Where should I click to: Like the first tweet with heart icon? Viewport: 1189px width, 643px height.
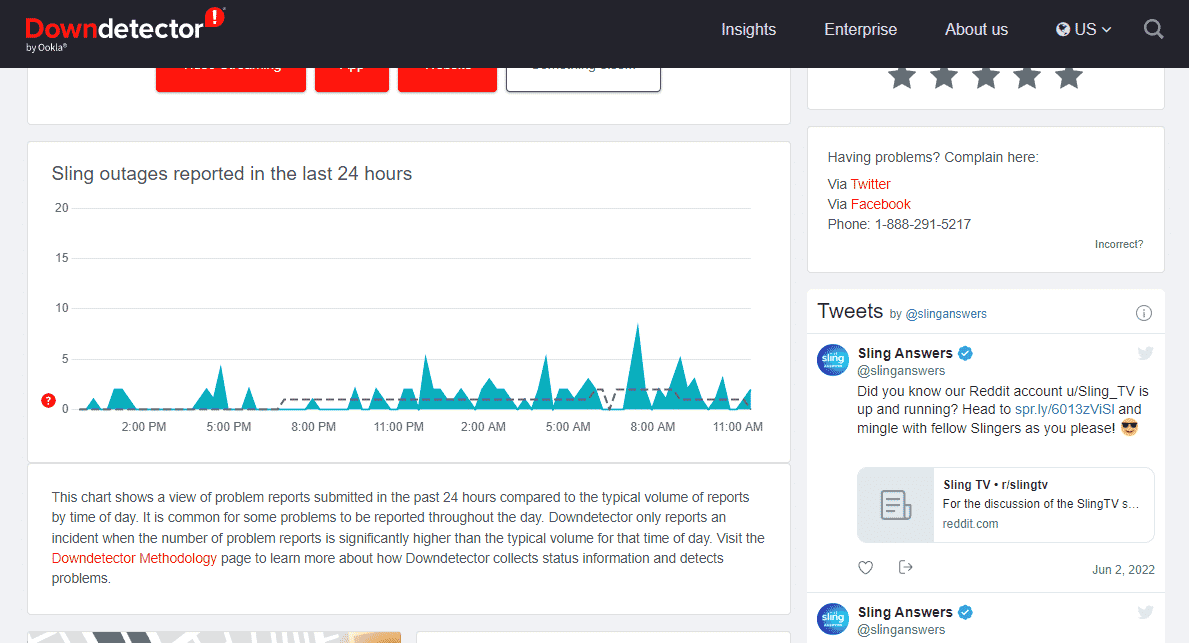[x=865, y=567]
